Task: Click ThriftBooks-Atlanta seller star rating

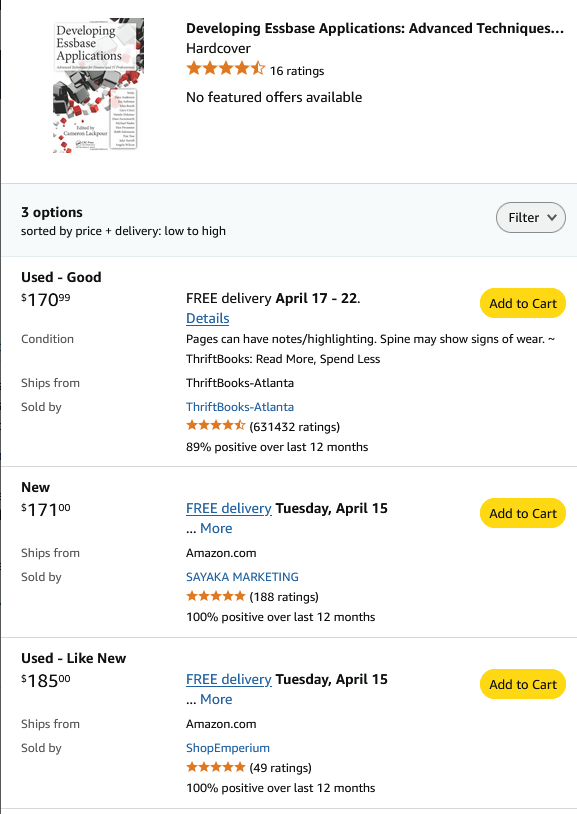Action: [216, 426]
